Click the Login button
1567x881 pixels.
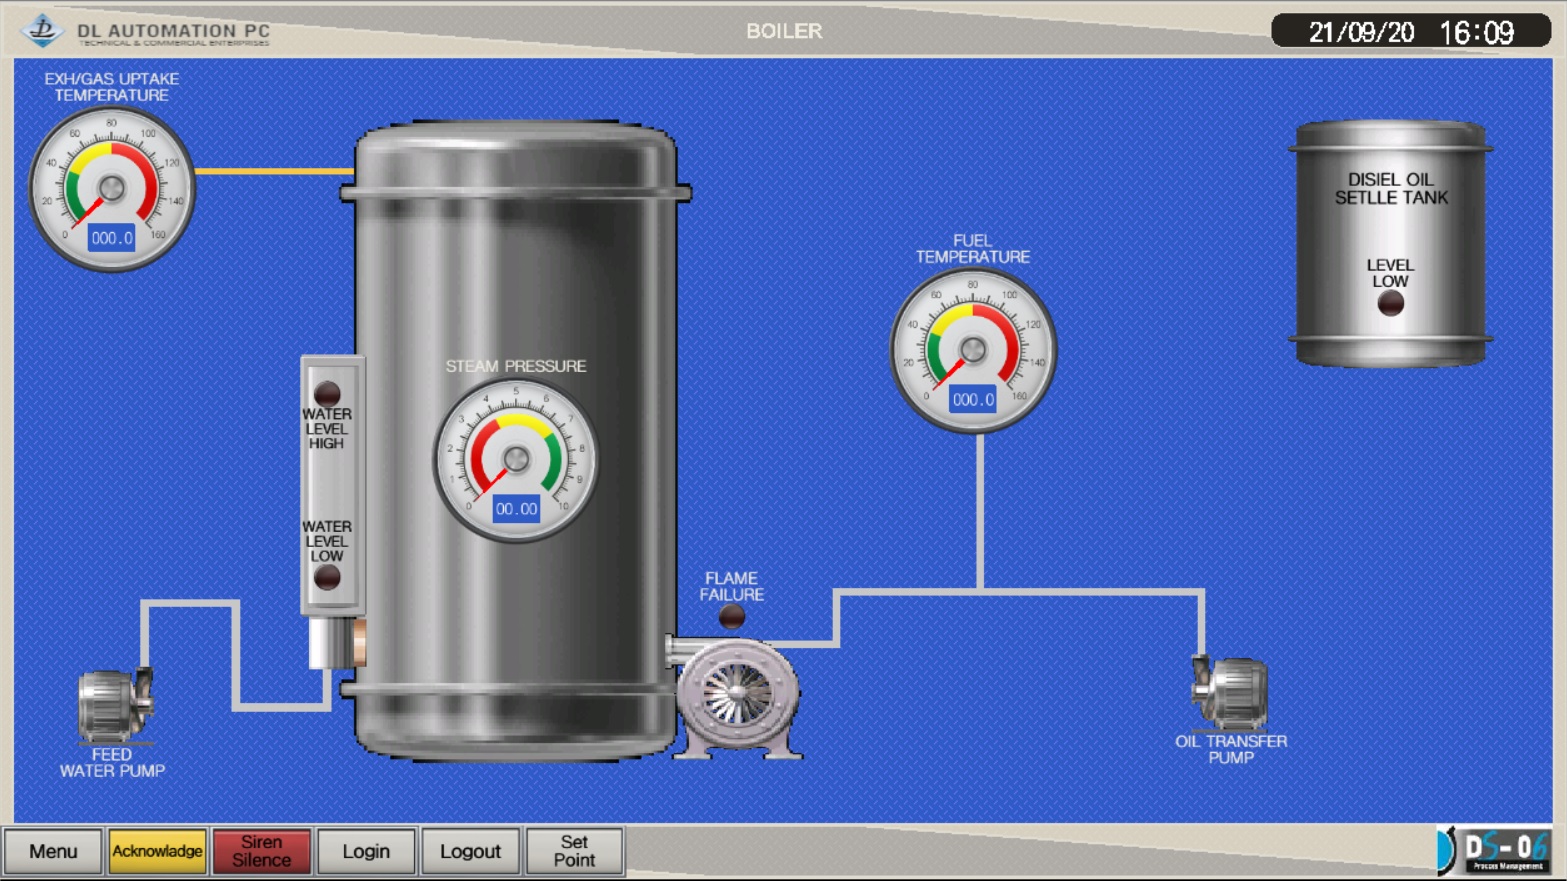[366, 851]
